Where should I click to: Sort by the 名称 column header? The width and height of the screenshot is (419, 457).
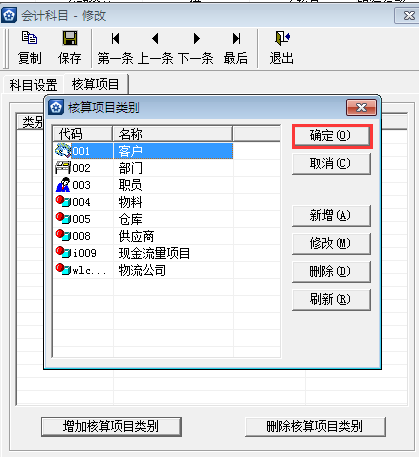point(172,134)
